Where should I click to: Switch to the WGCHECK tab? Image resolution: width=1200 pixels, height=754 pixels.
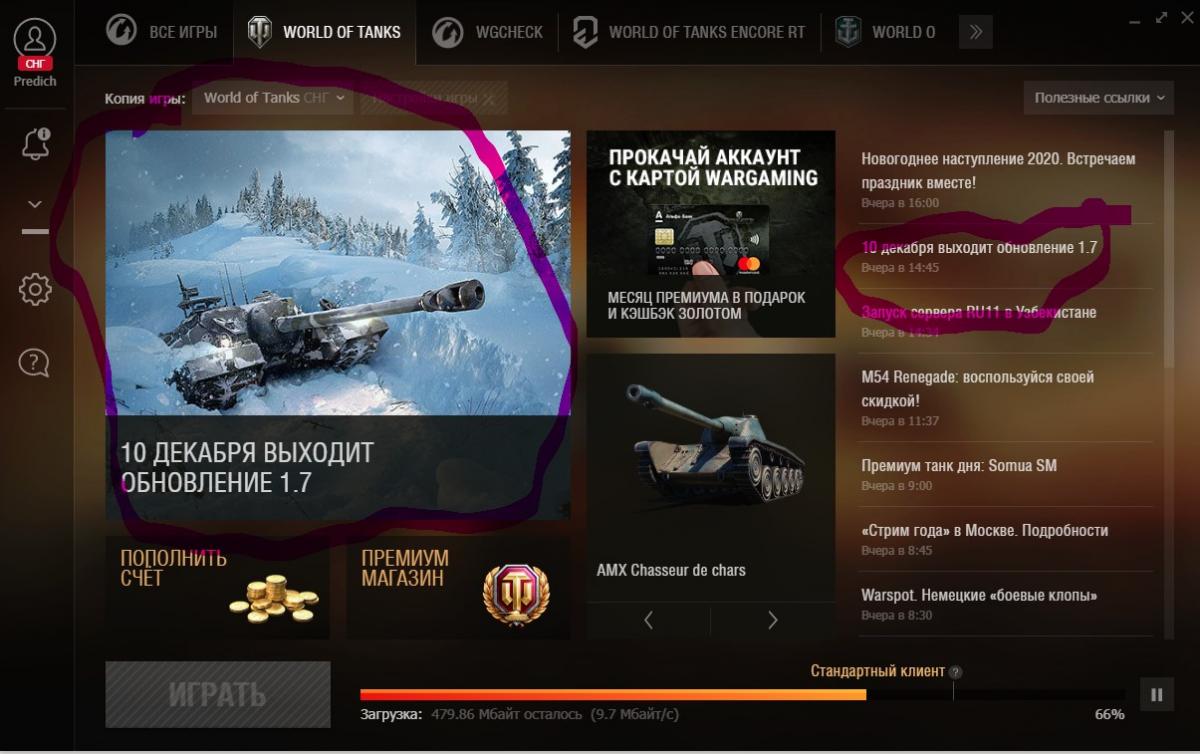[489, 32]
